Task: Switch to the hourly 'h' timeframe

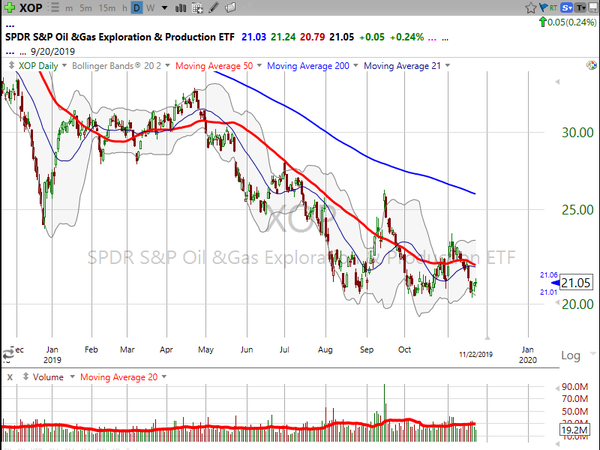Action: (x=125, y=8)
